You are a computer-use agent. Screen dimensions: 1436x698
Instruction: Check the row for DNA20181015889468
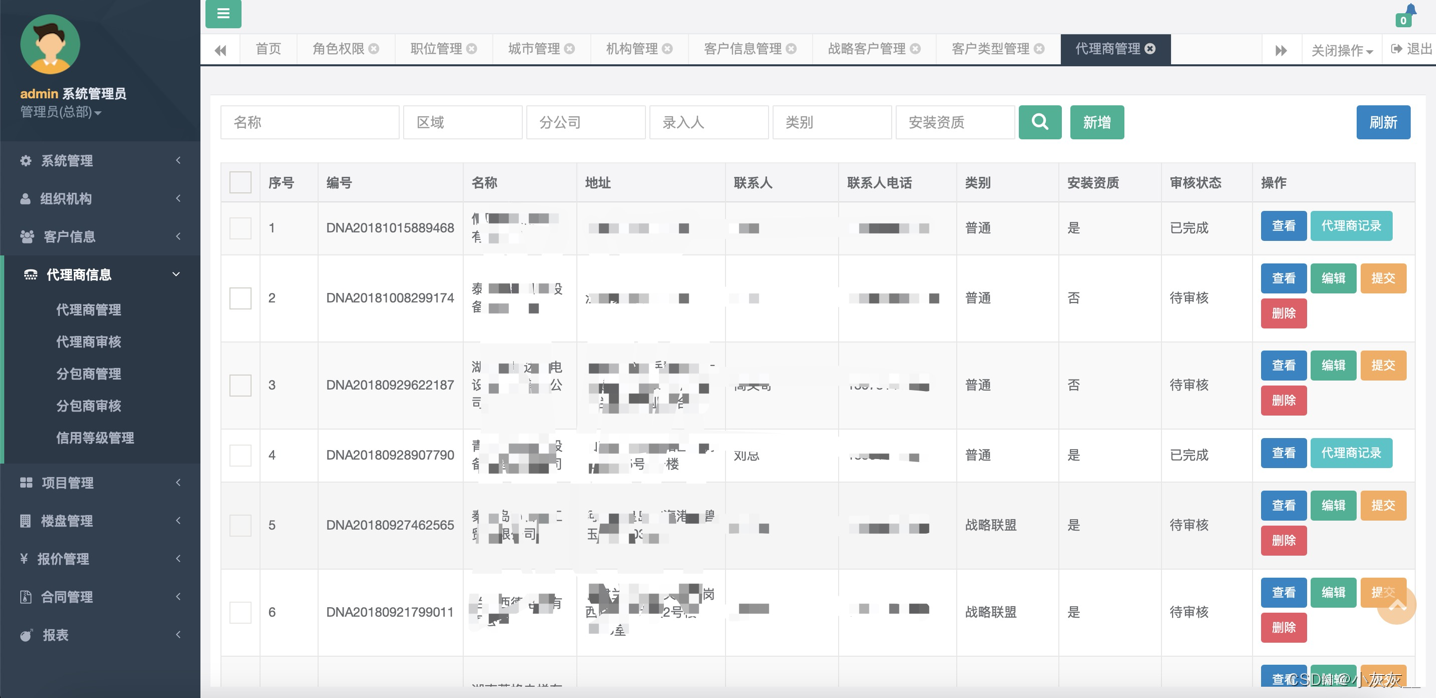(x=240, y=228)
